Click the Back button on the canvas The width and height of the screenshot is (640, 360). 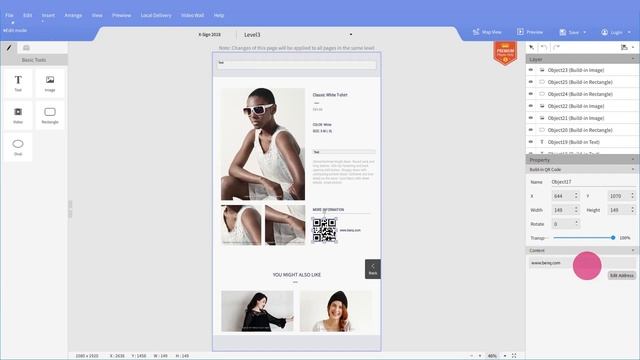coord(373,269)
